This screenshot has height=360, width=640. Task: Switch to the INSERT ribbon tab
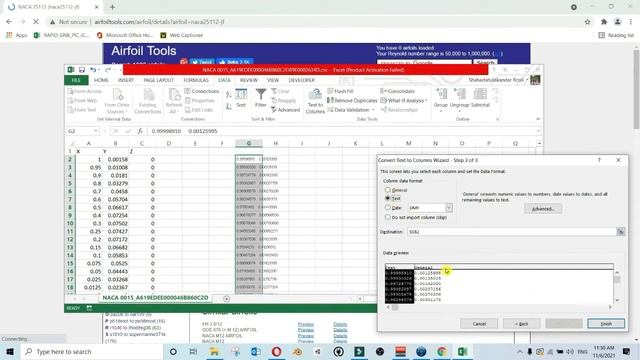126,80
